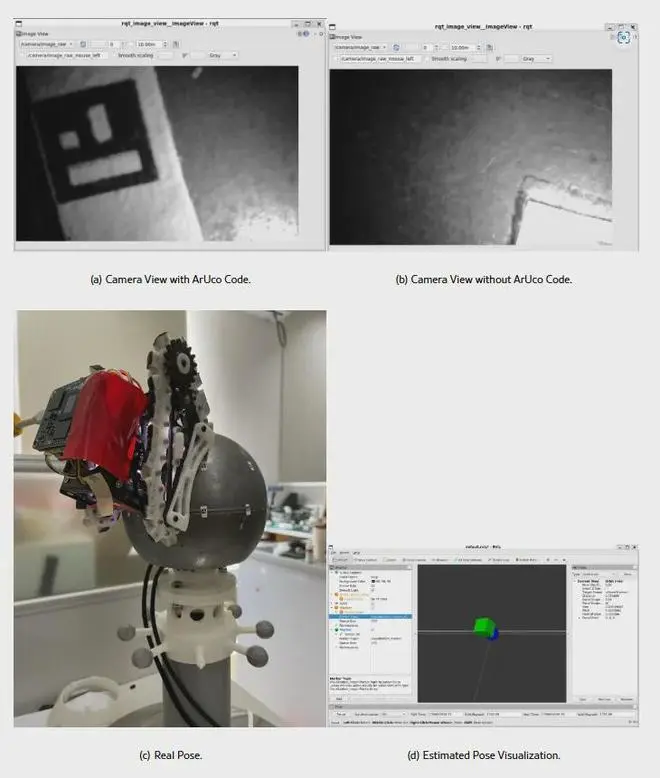This screenshot has height=778, width=660.
Task: Click the refresh topics icon in left Image View
Action: [x=83, y=44]
